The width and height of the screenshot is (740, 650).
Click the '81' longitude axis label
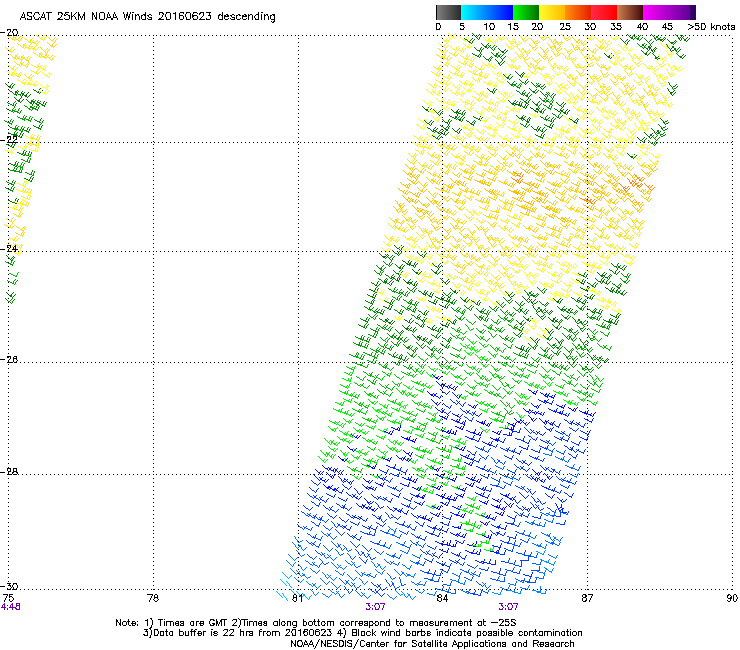297,598
